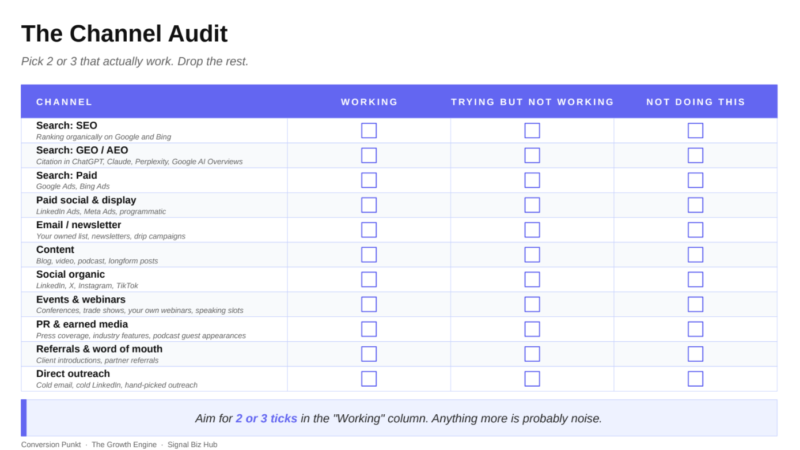Image resolution: width=800 pixels, height=450 pixels.
Task: Click Signal Biz Hub in the footer
Action: pos(192,444)
